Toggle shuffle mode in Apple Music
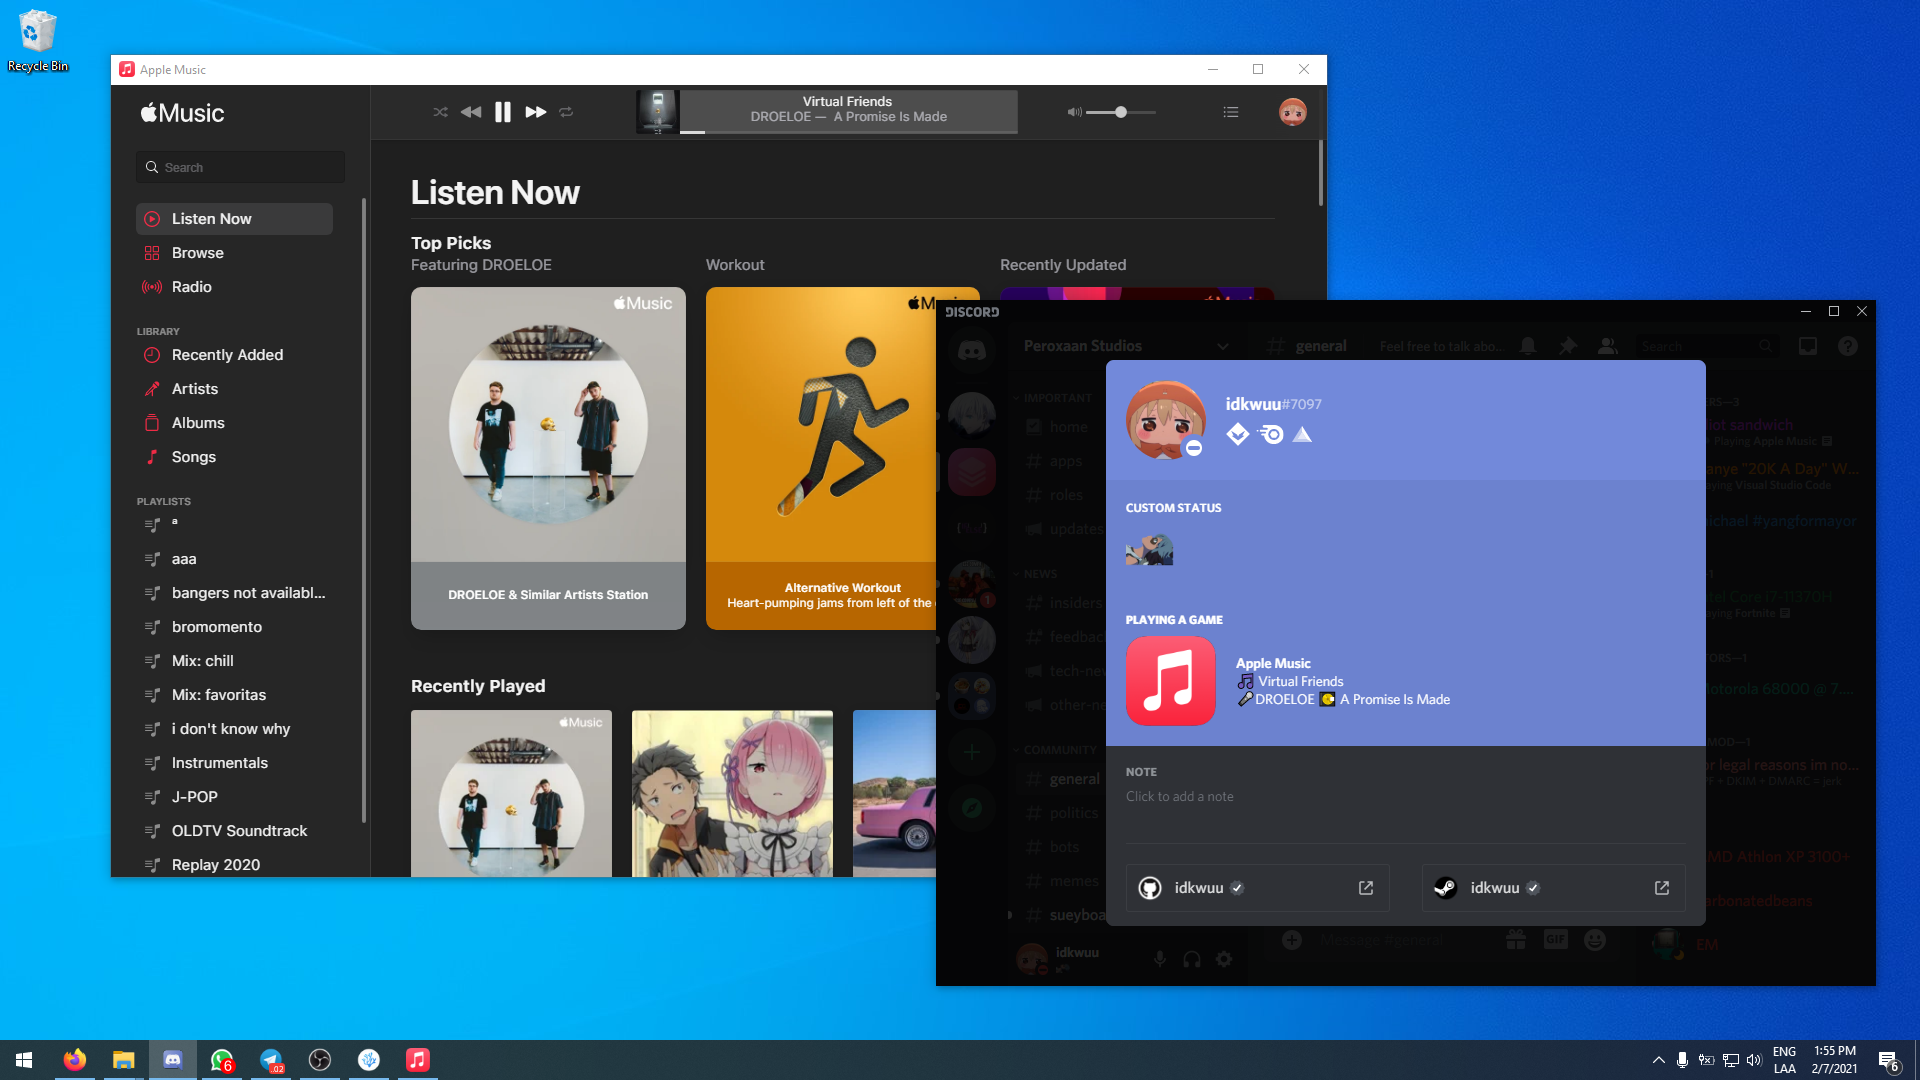 click(x=440, y=112)
